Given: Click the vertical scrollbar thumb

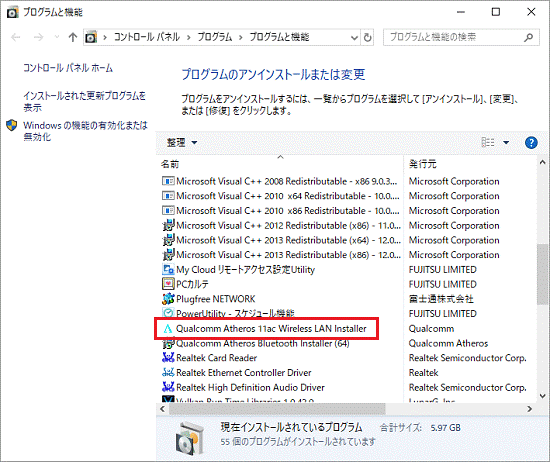Looking at the screenshot, I should 542,274.
